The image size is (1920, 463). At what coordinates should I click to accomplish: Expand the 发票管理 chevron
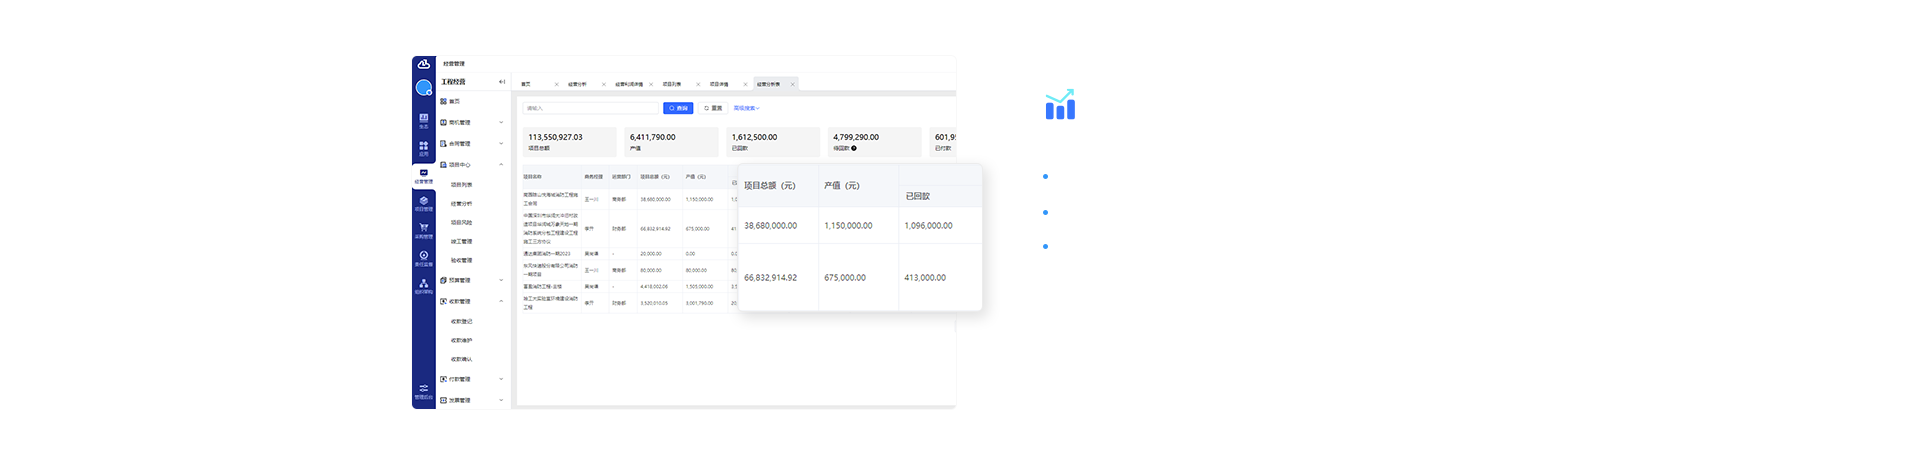(x=501, y=400)
